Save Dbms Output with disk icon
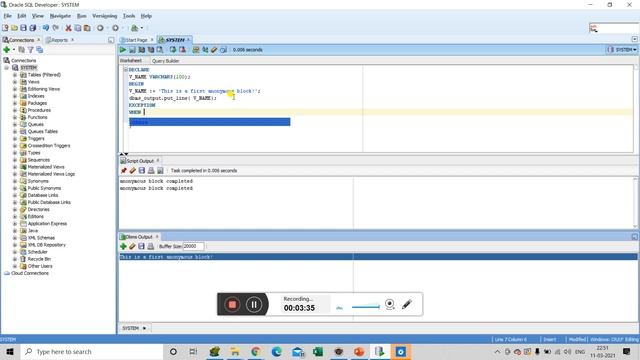The width and height of the screenshot is (640, 360). pos(141,246)
